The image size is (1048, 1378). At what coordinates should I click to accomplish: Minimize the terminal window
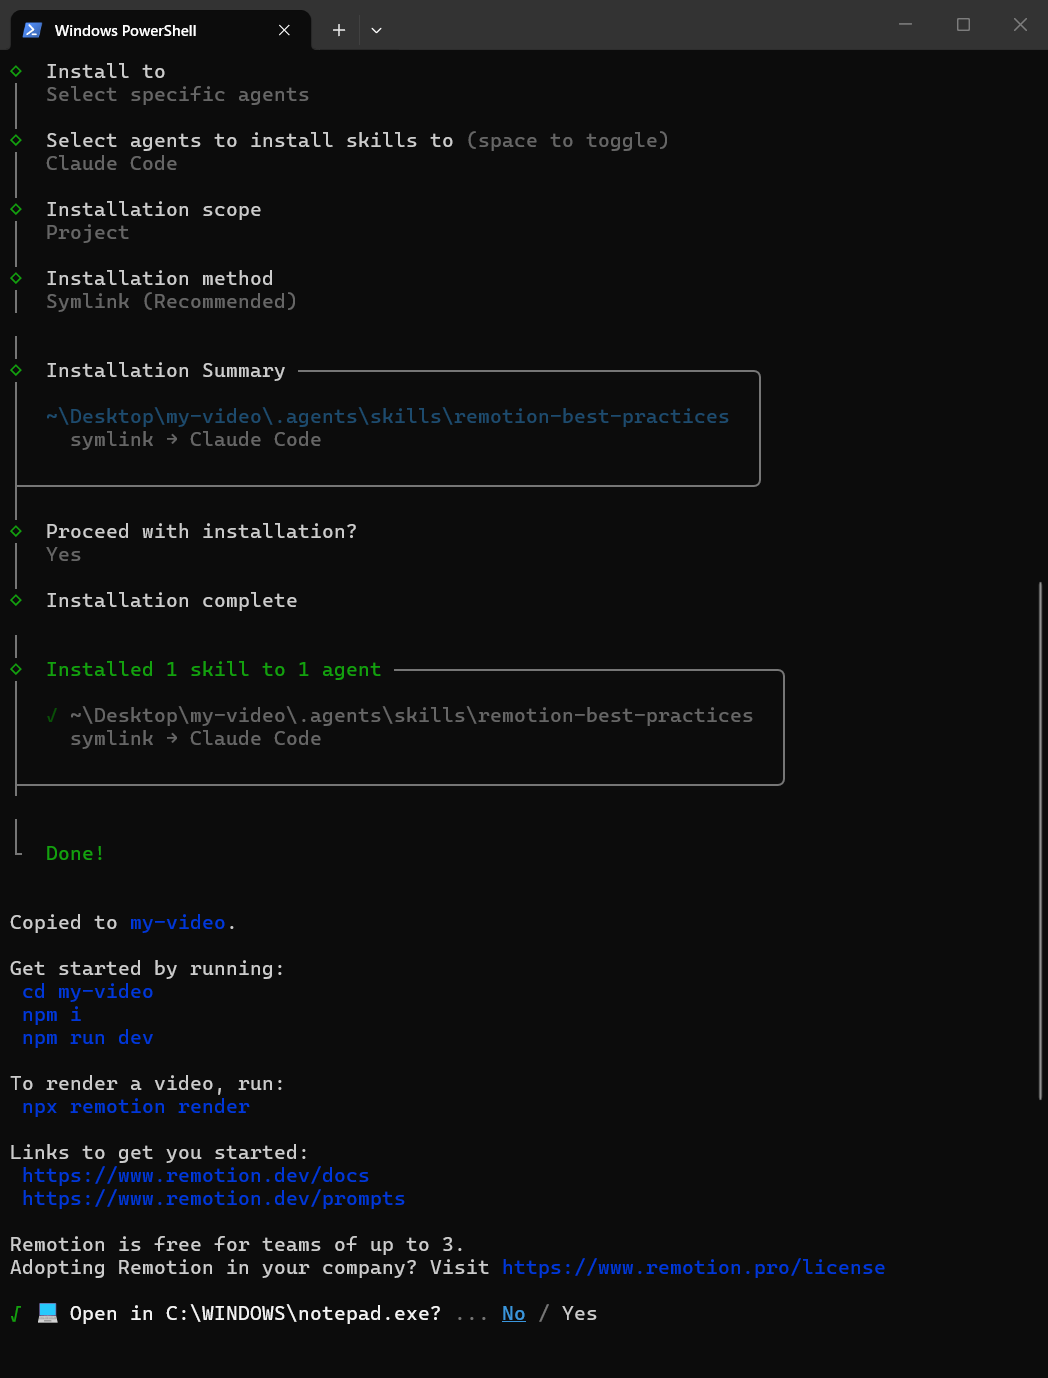905,24
